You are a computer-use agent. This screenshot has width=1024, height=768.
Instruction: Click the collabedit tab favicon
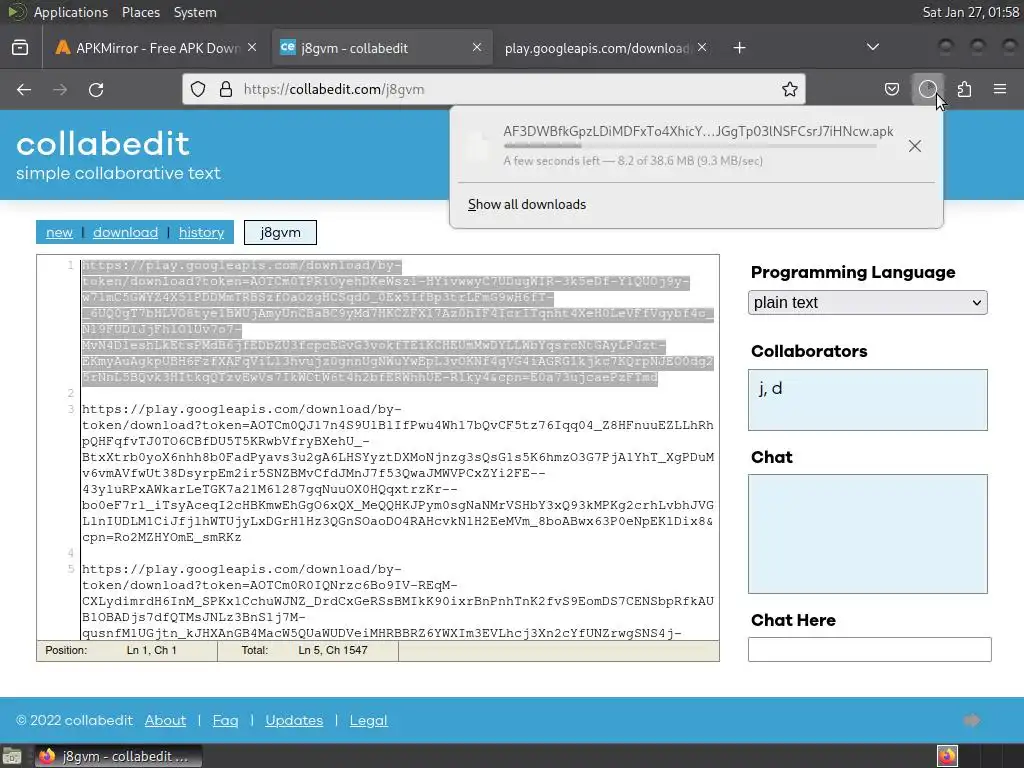[x=287, y=48]
